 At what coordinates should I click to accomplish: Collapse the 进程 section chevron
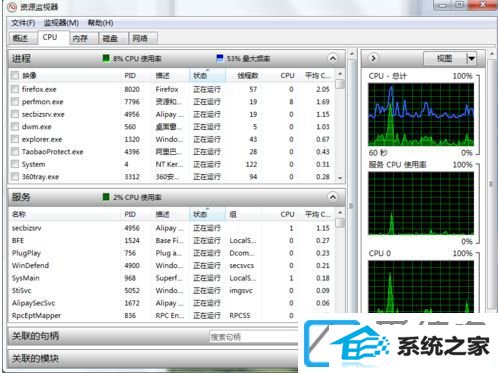(x=332, y=58)
